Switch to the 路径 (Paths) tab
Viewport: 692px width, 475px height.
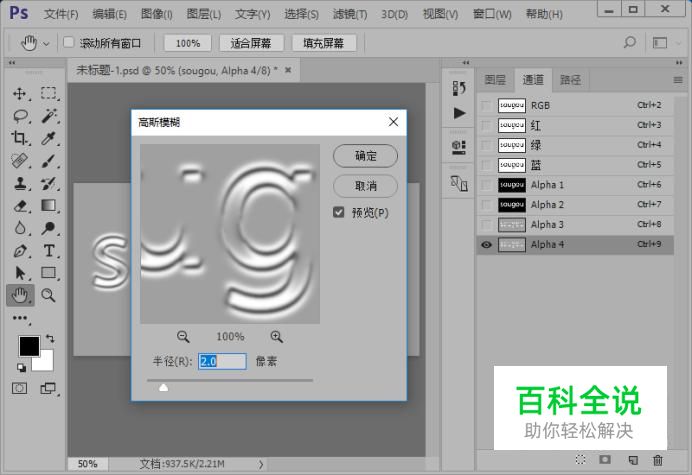click(570, 80)
